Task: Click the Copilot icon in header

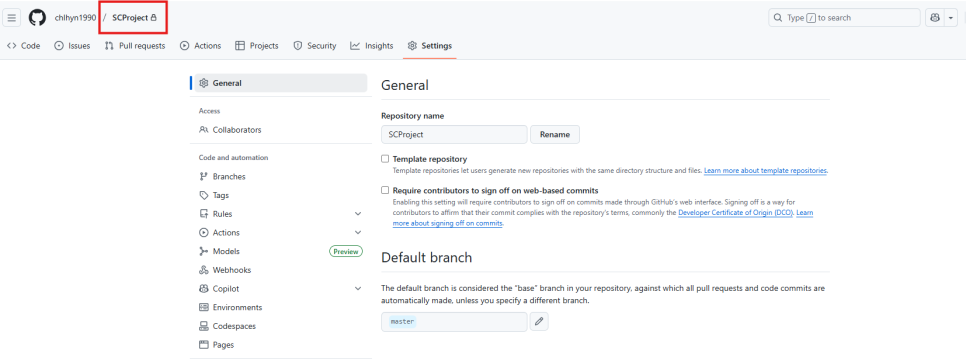Action: (934, 18)
